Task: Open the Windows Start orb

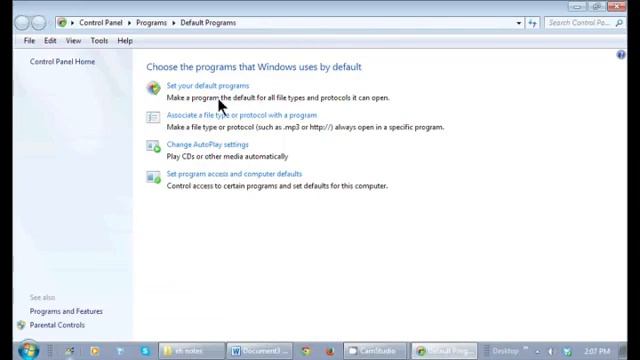Action: tap(28, 350)
